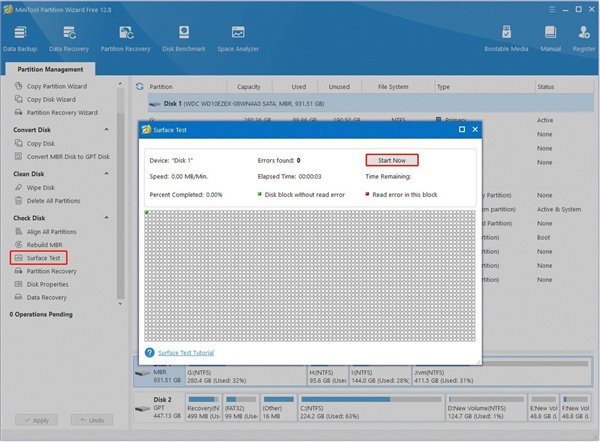Select the FAT32 99 MB partition block
Viewport: 600px width, 442px height.
point(241,408)
